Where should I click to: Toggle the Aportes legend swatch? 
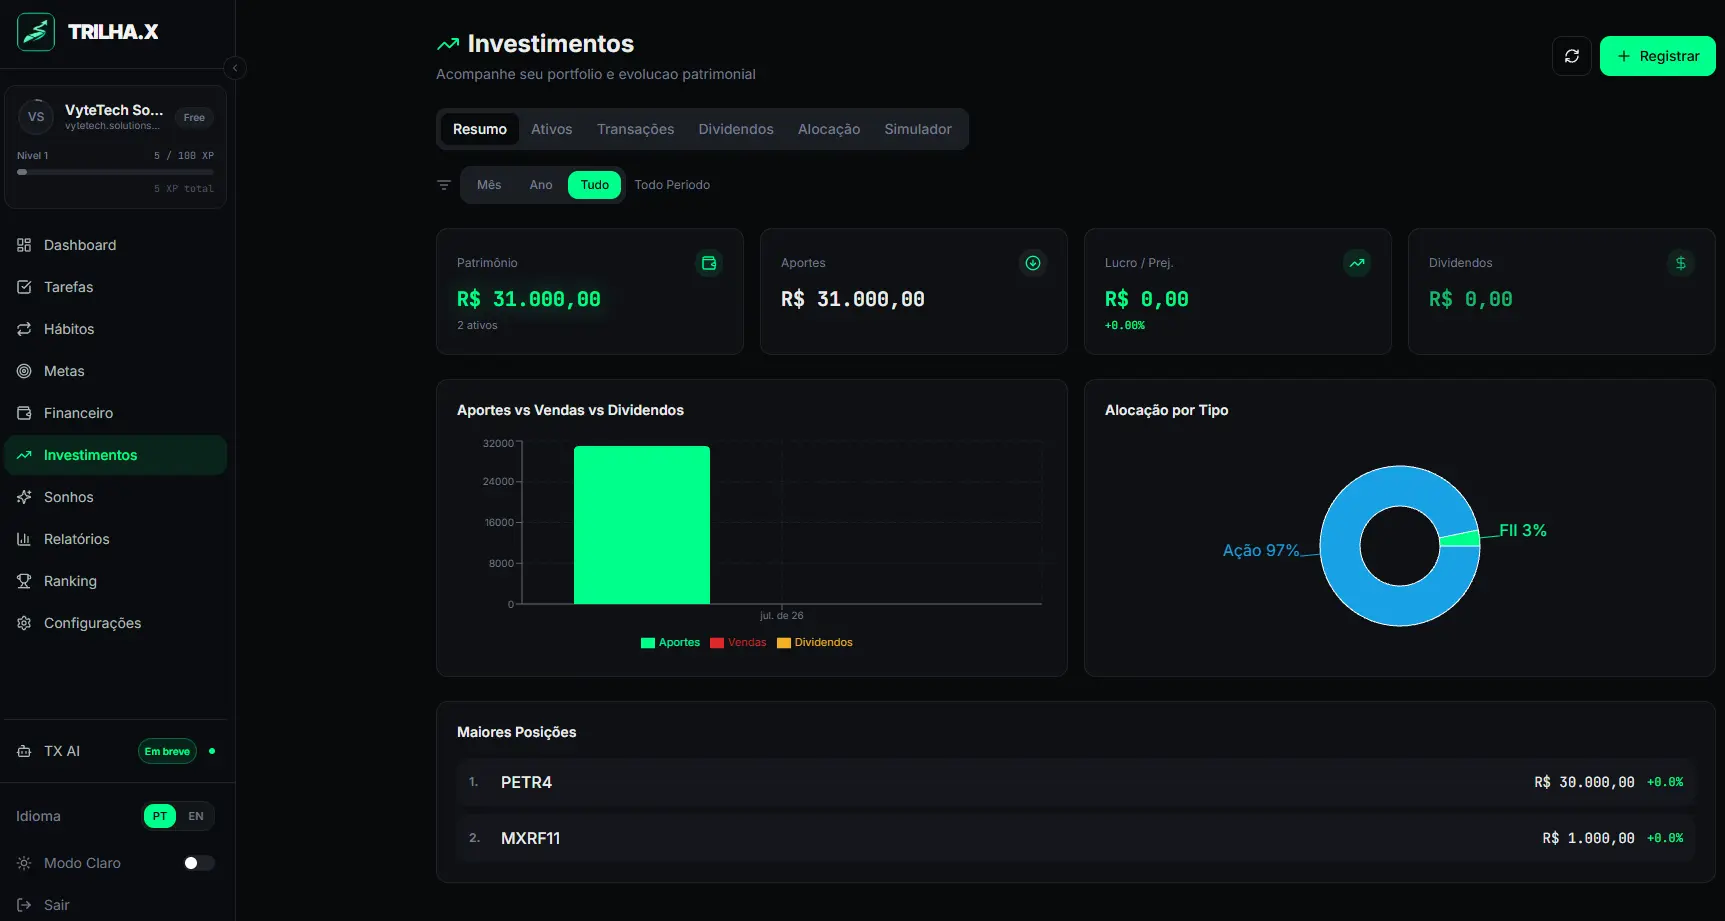648,643
